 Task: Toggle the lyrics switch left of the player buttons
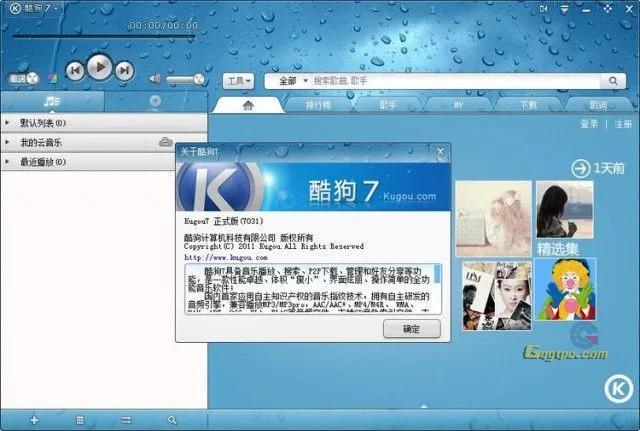(x=24, y=78)
